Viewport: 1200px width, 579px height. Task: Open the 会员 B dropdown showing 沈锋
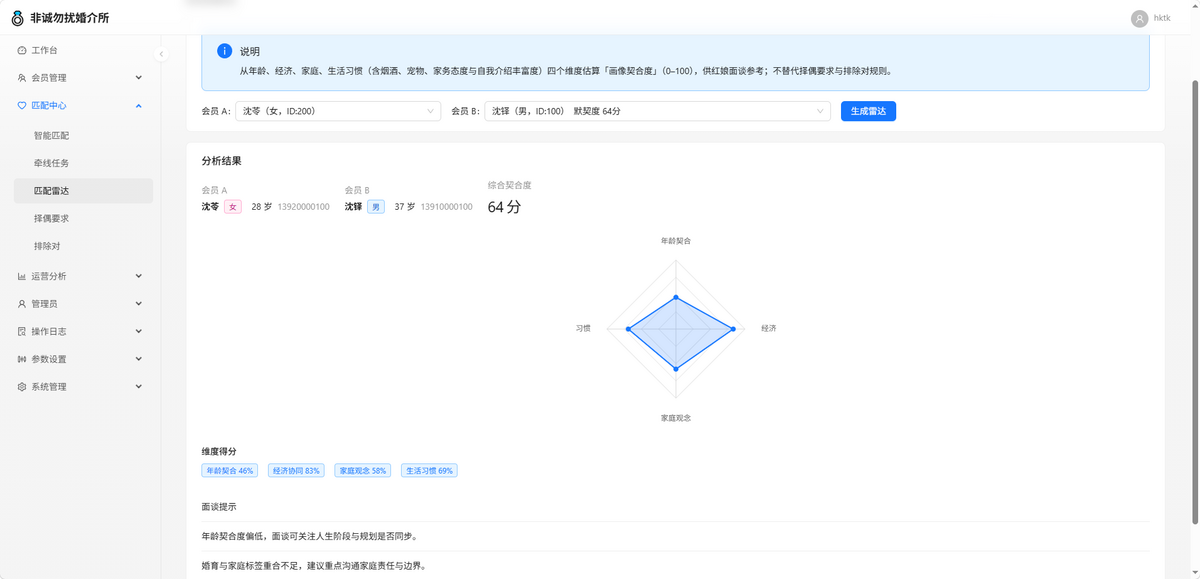(657, 111)
